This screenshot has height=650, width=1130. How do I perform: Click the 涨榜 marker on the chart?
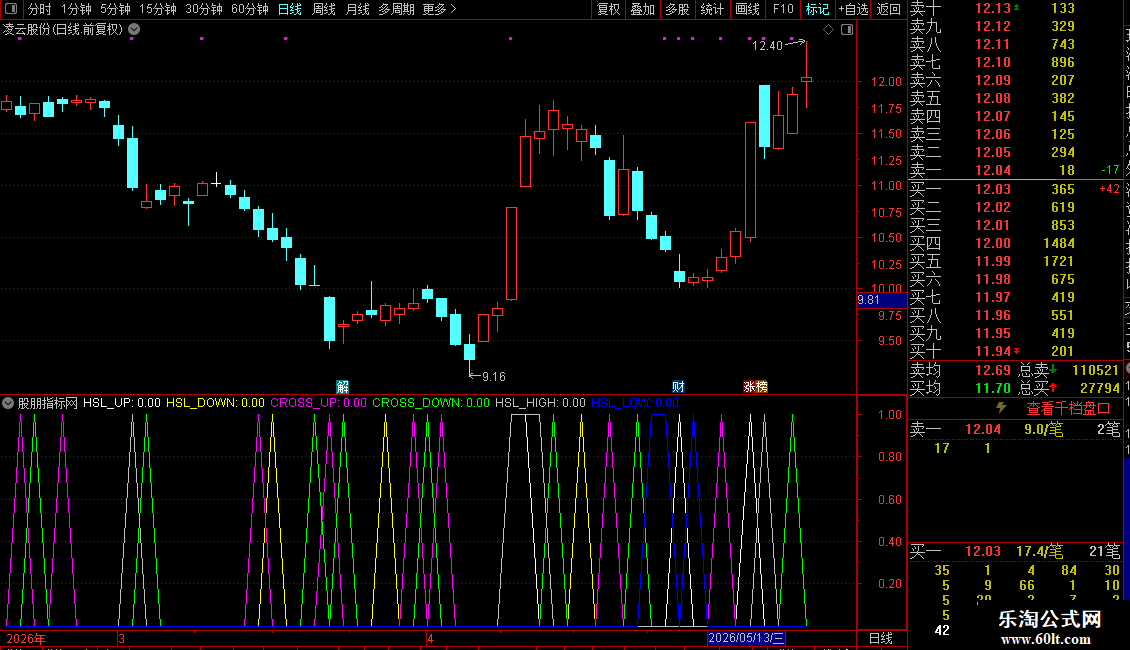(755, 387)
